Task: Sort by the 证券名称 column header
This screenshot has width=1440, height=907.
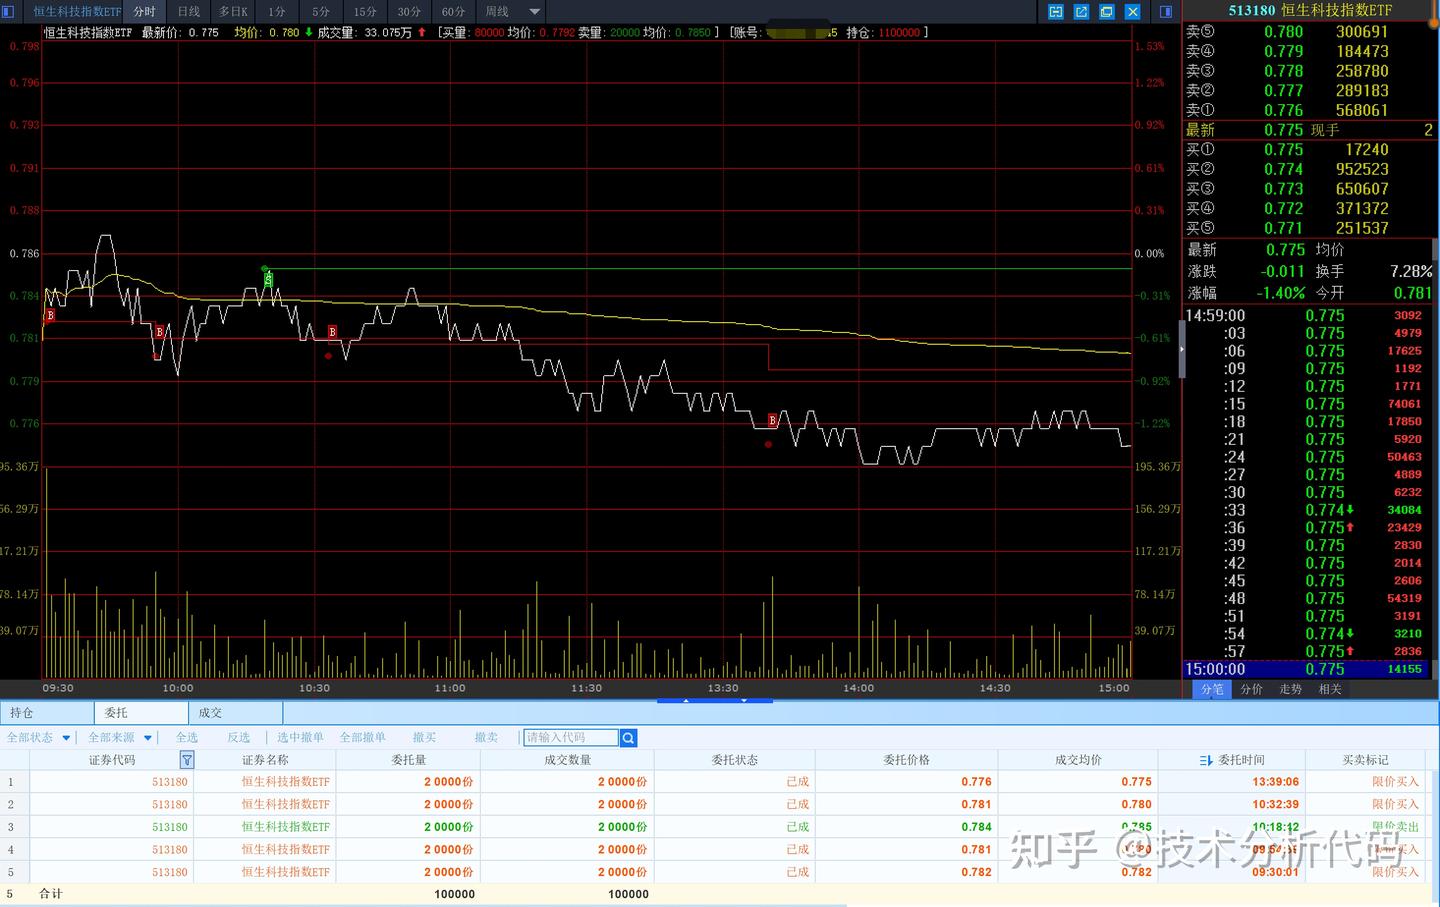Action: click(x=265, y=760)
